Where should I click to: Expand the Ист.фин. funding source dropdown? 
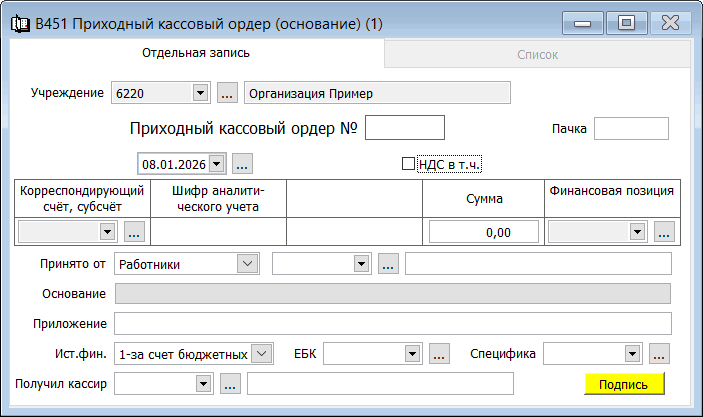(x=260, y=354)
